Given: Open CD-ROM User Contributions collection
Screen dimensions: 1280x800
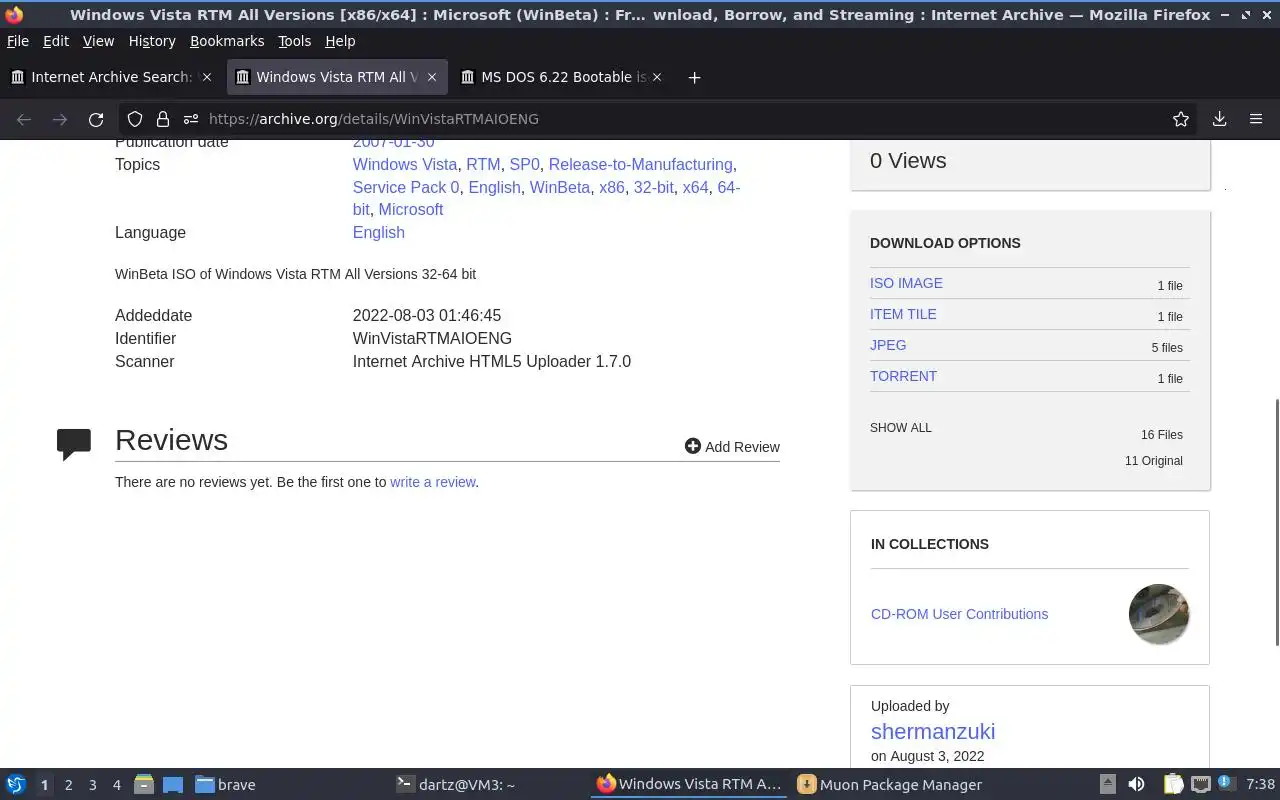Looking at the screenshot, I should click(x=959, y=614).
